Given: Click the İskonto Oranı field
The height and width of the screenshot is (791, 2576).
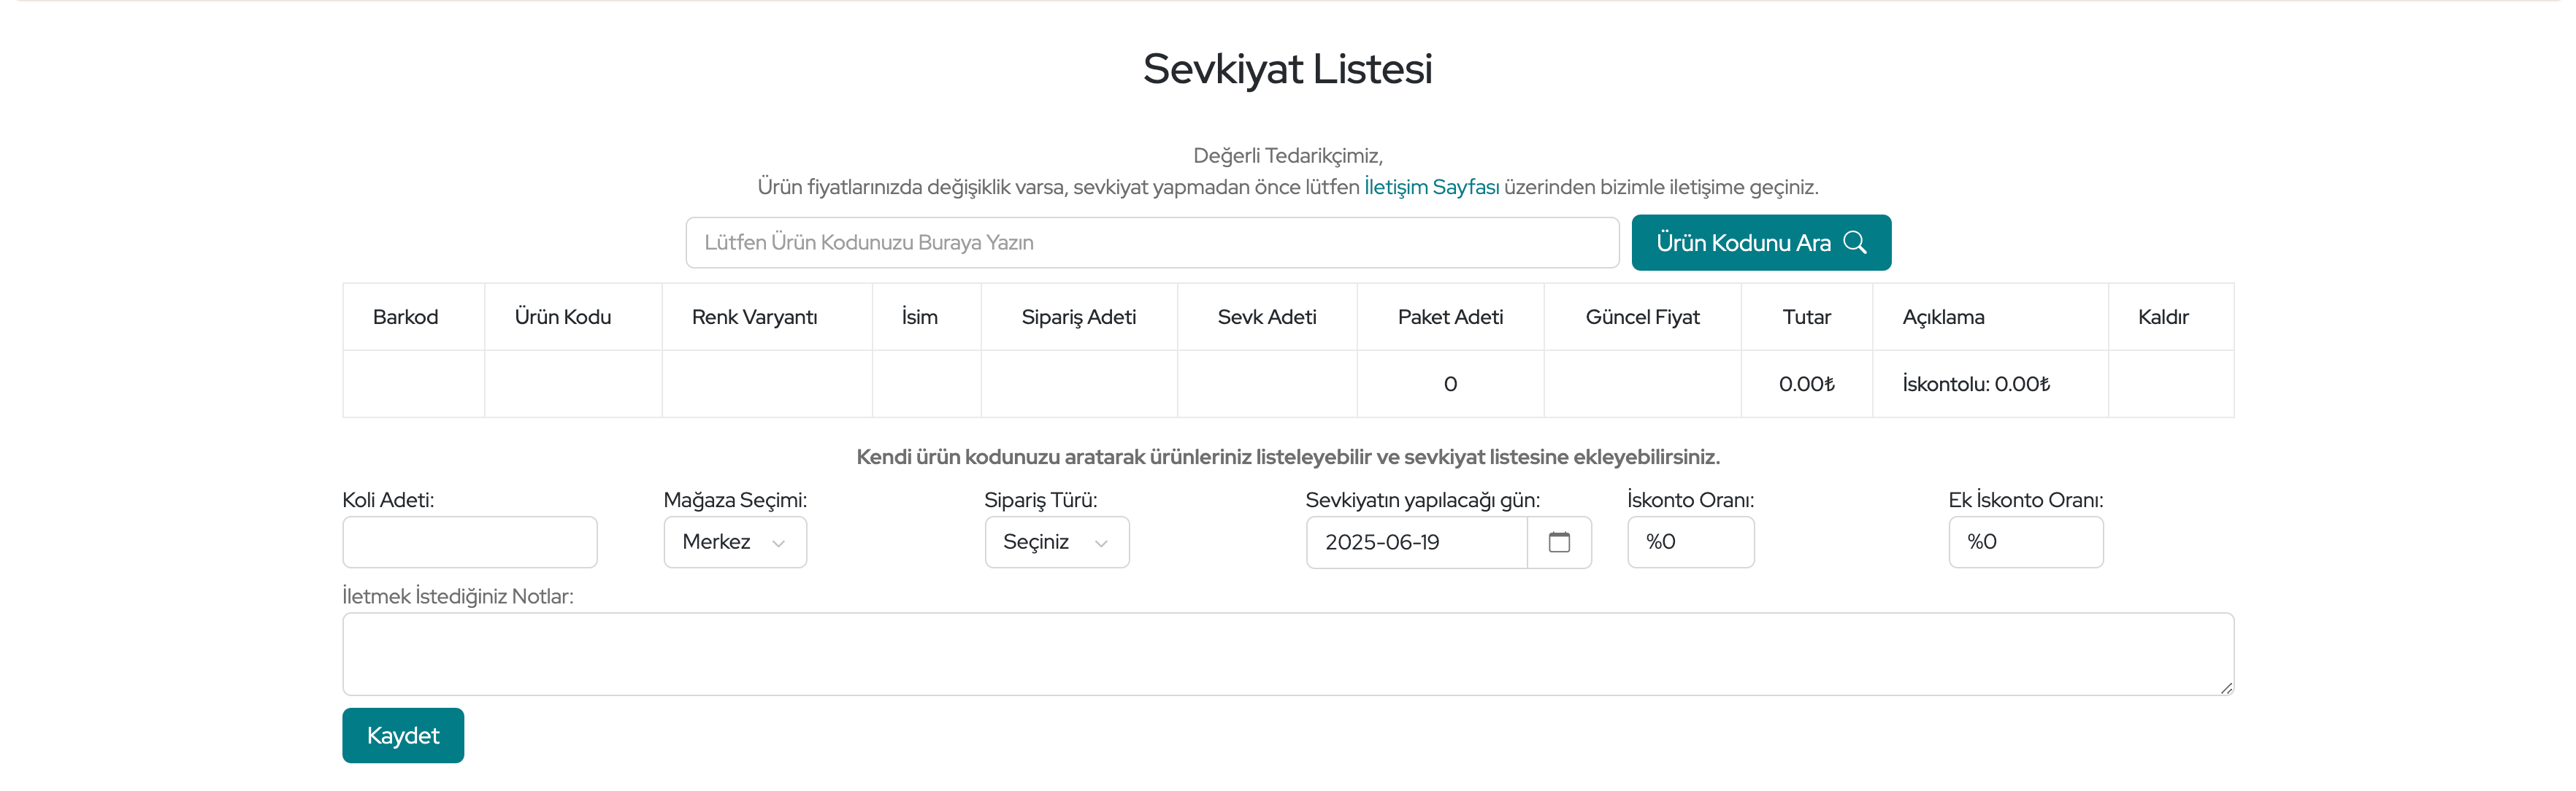Looking at the screenshot, I should [x=1690, y=542].
